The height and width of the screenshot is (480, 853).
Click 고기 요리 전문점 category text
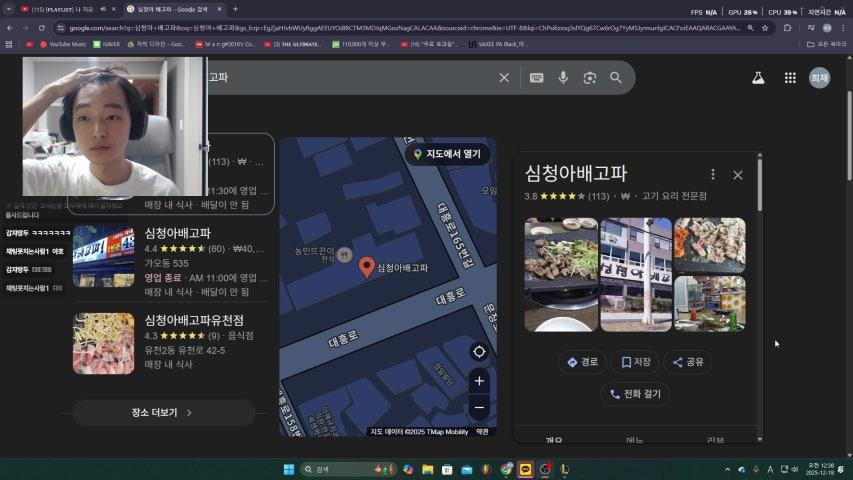coord(674,196)
